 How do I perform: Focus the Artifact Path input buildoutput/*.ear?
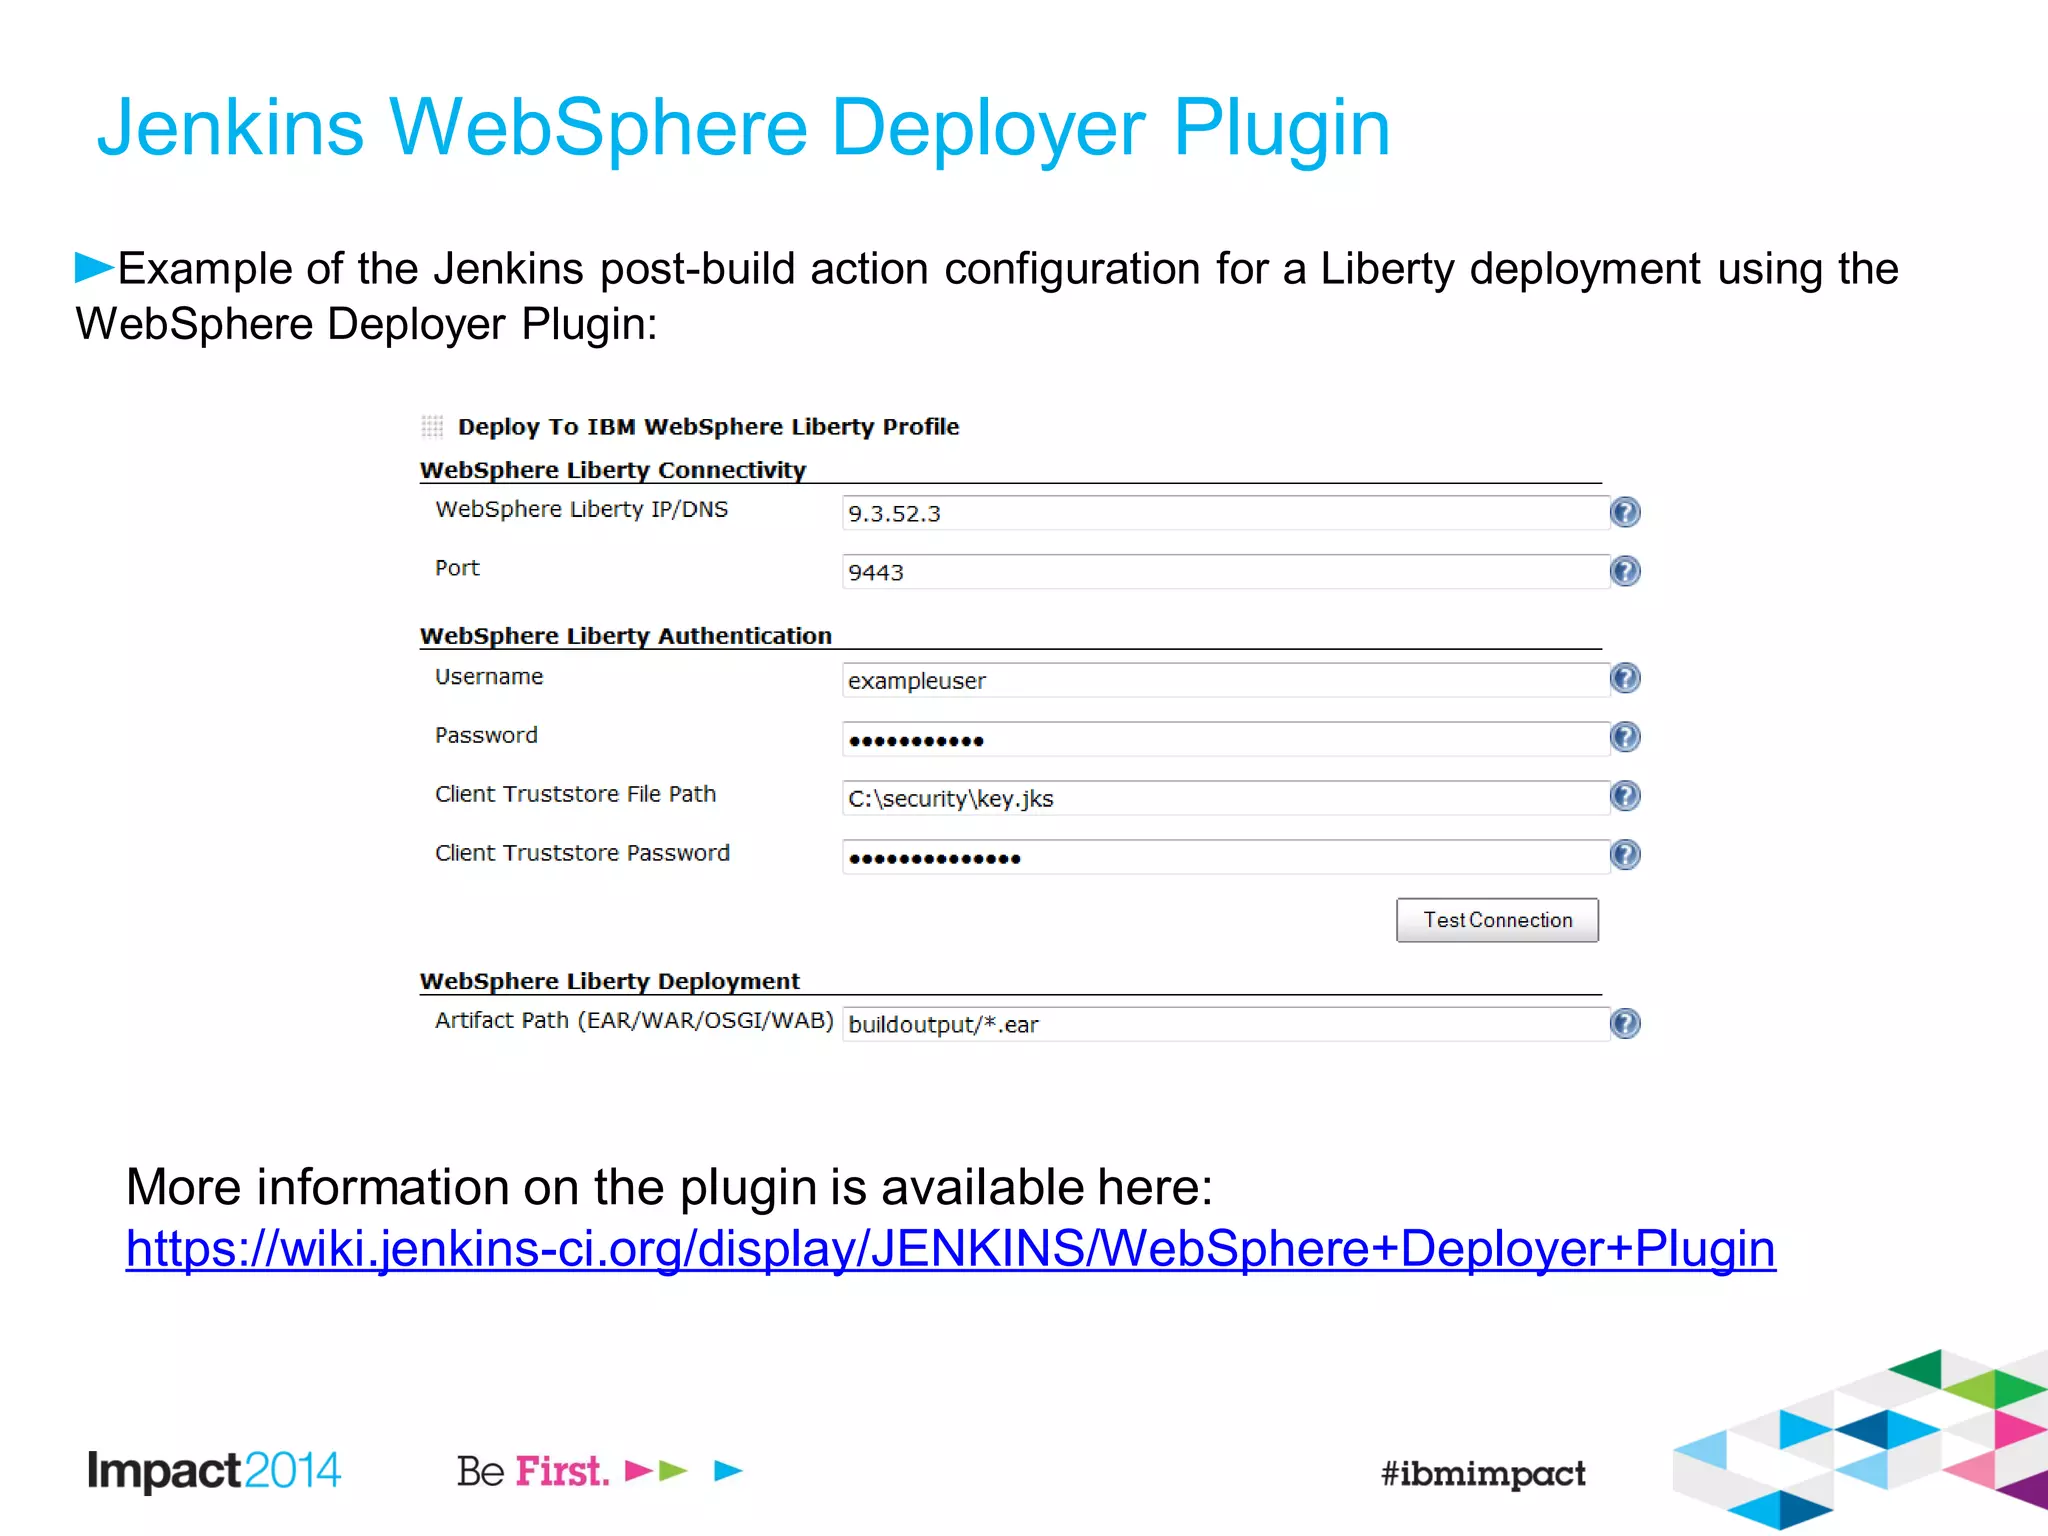[x=1225, y=1024]
